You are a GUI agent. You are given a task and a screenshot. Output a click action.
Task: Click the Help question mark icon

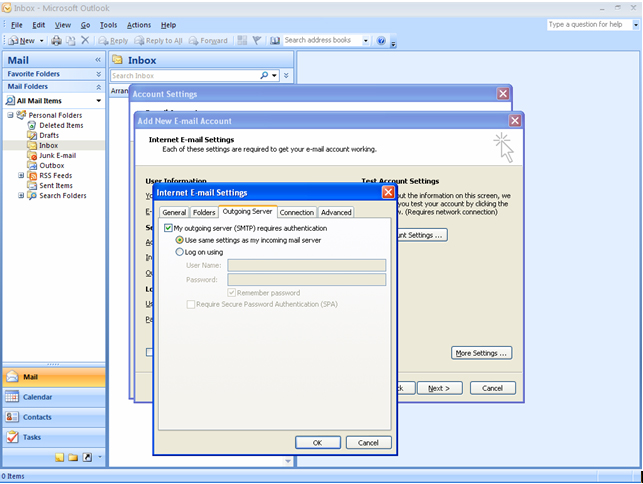[381, 41]
